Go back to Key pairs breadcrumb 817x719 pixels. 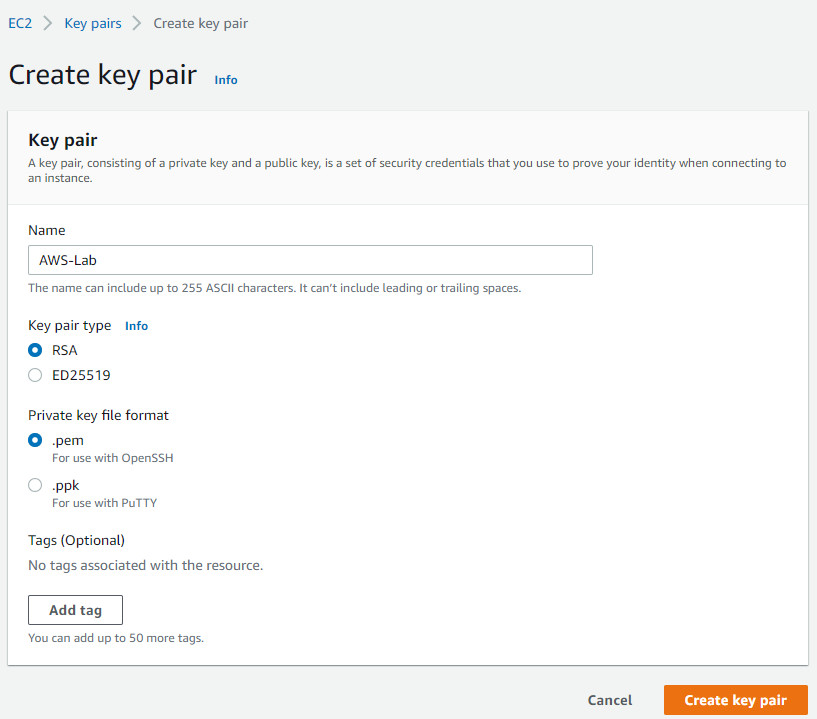(x=93, y=23)
